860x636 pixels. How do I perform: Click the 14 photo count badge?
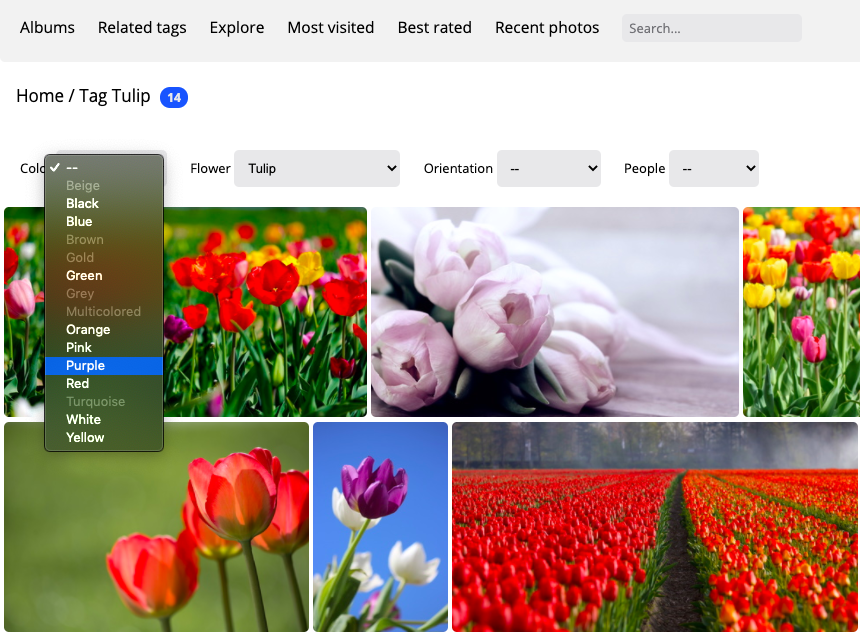click(174, 98)
